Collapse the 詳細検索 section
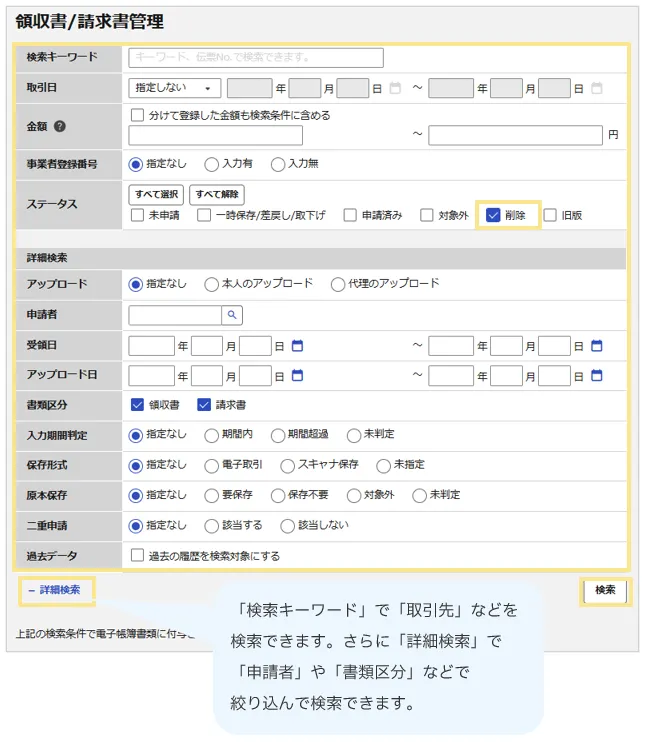This screenshot has width=651, height=744. (56, 590)
